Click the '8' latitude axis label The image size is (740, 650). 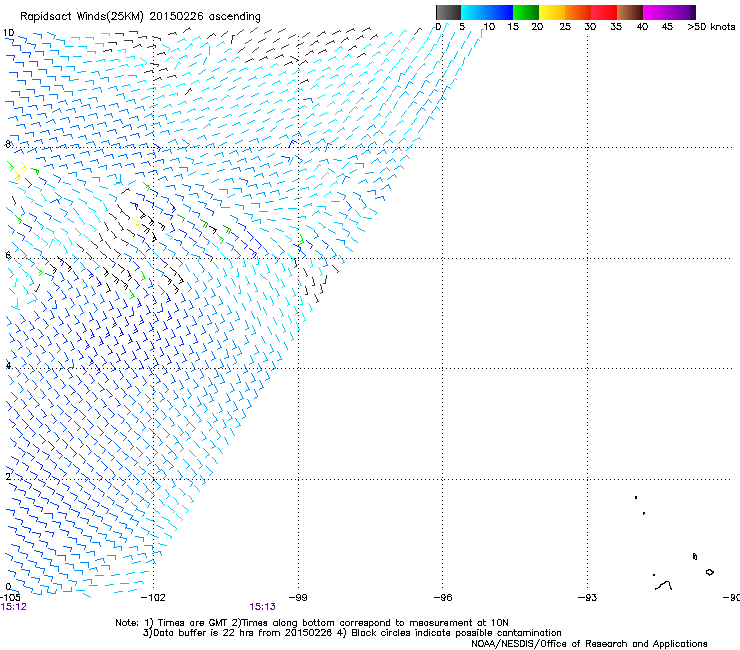click(x=8, y=144)
